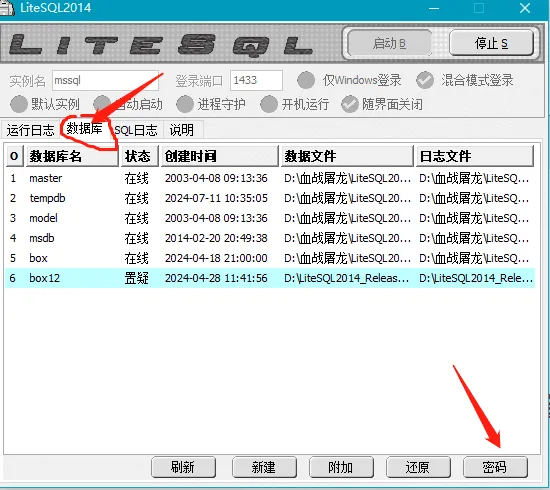Open the SQL日志 tab

(x=137, y=130)
